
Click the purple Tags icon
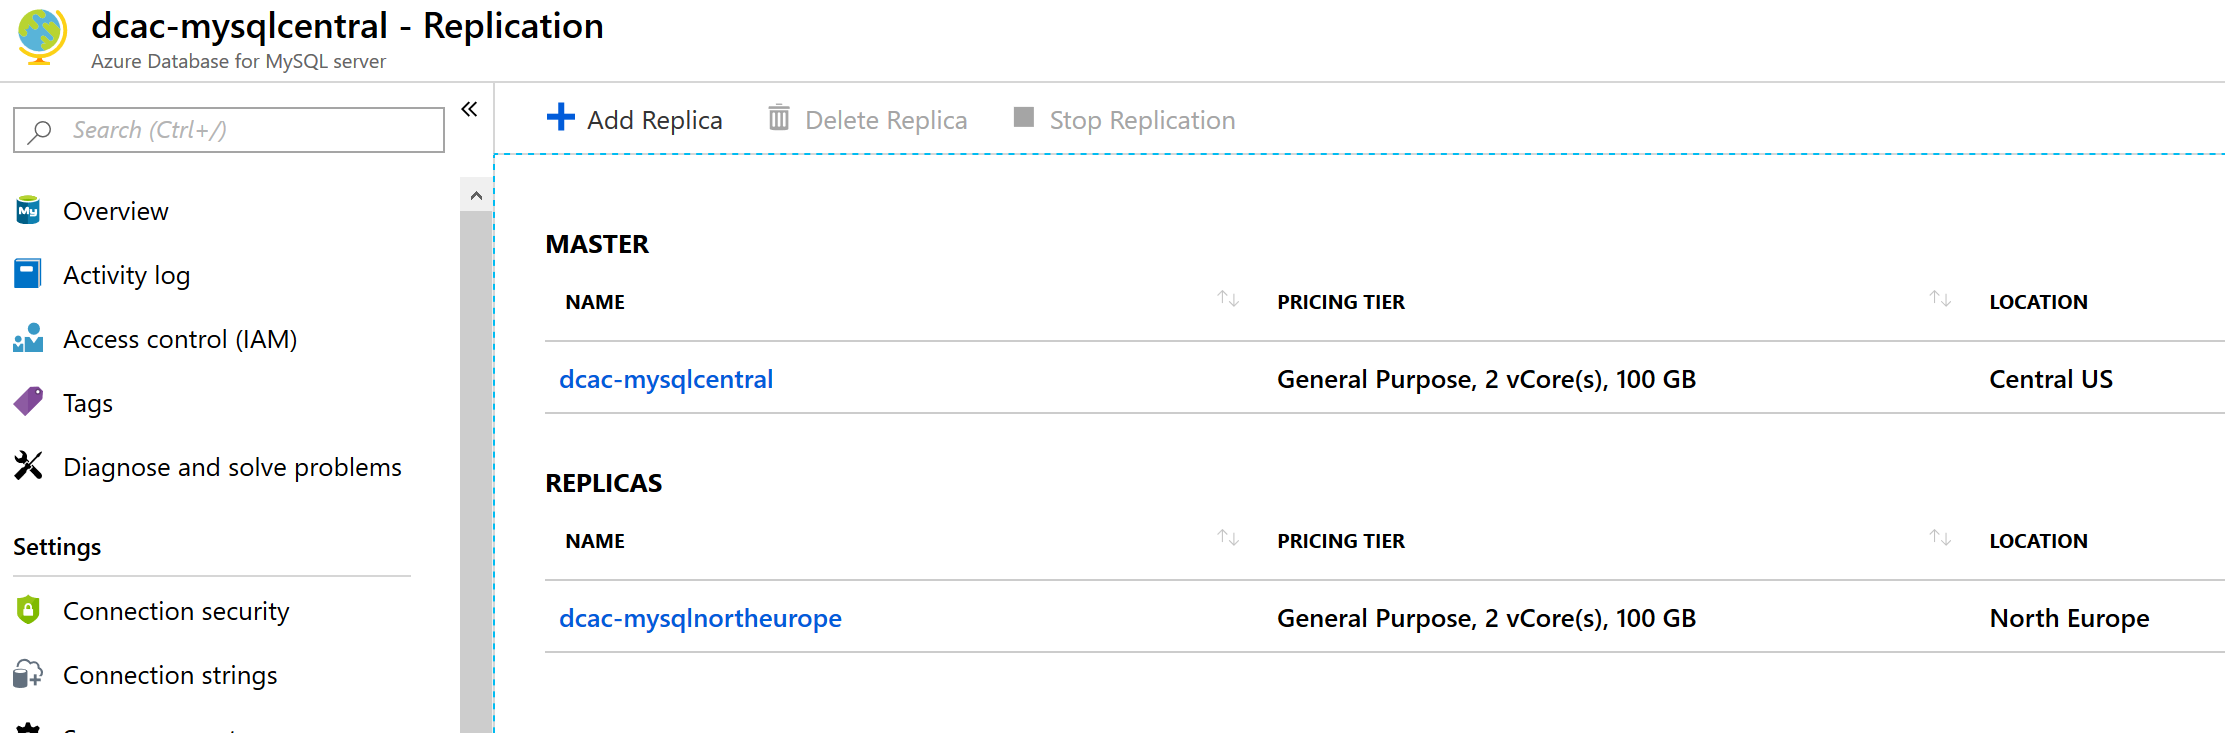click(x=28, y=401)
